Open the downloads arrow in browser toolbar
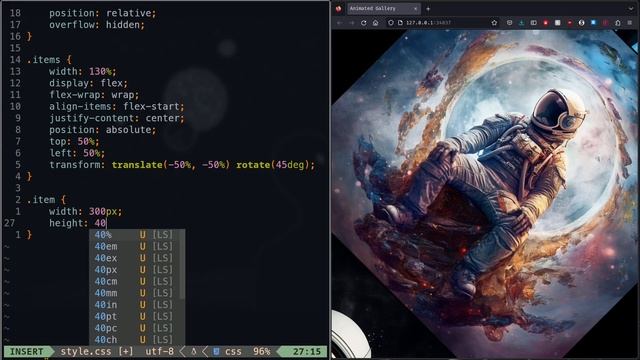640x360 pixels. pyautogui.click(x=521, y=23)
